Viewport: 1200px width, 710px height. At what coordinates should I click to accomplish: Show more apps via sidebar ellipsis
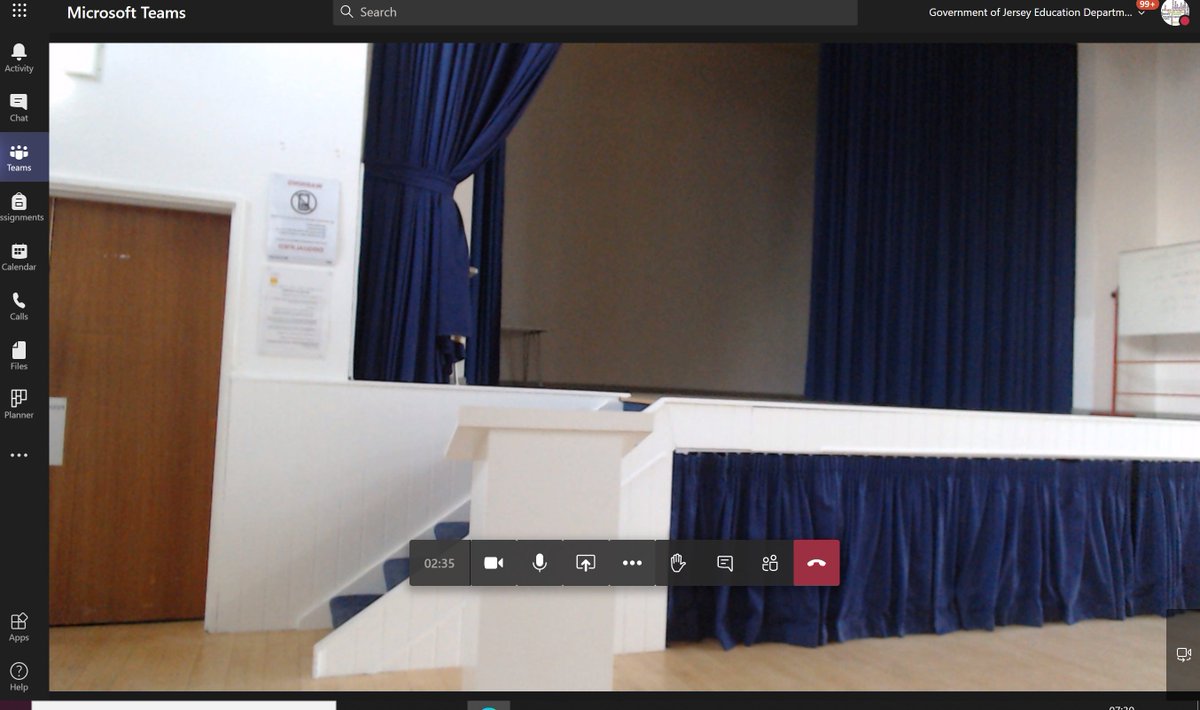click(x=19, y=455)
